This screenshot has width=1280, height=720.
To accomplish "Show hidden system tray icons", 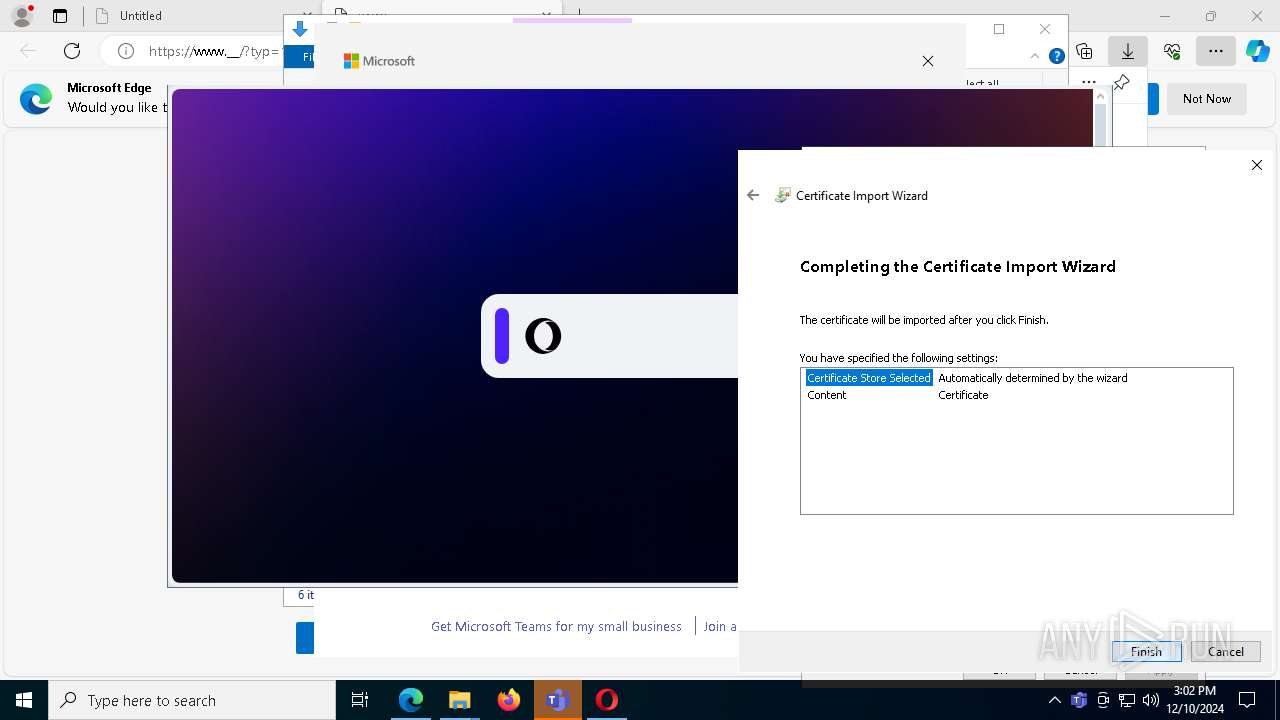I will (1055, 700).
